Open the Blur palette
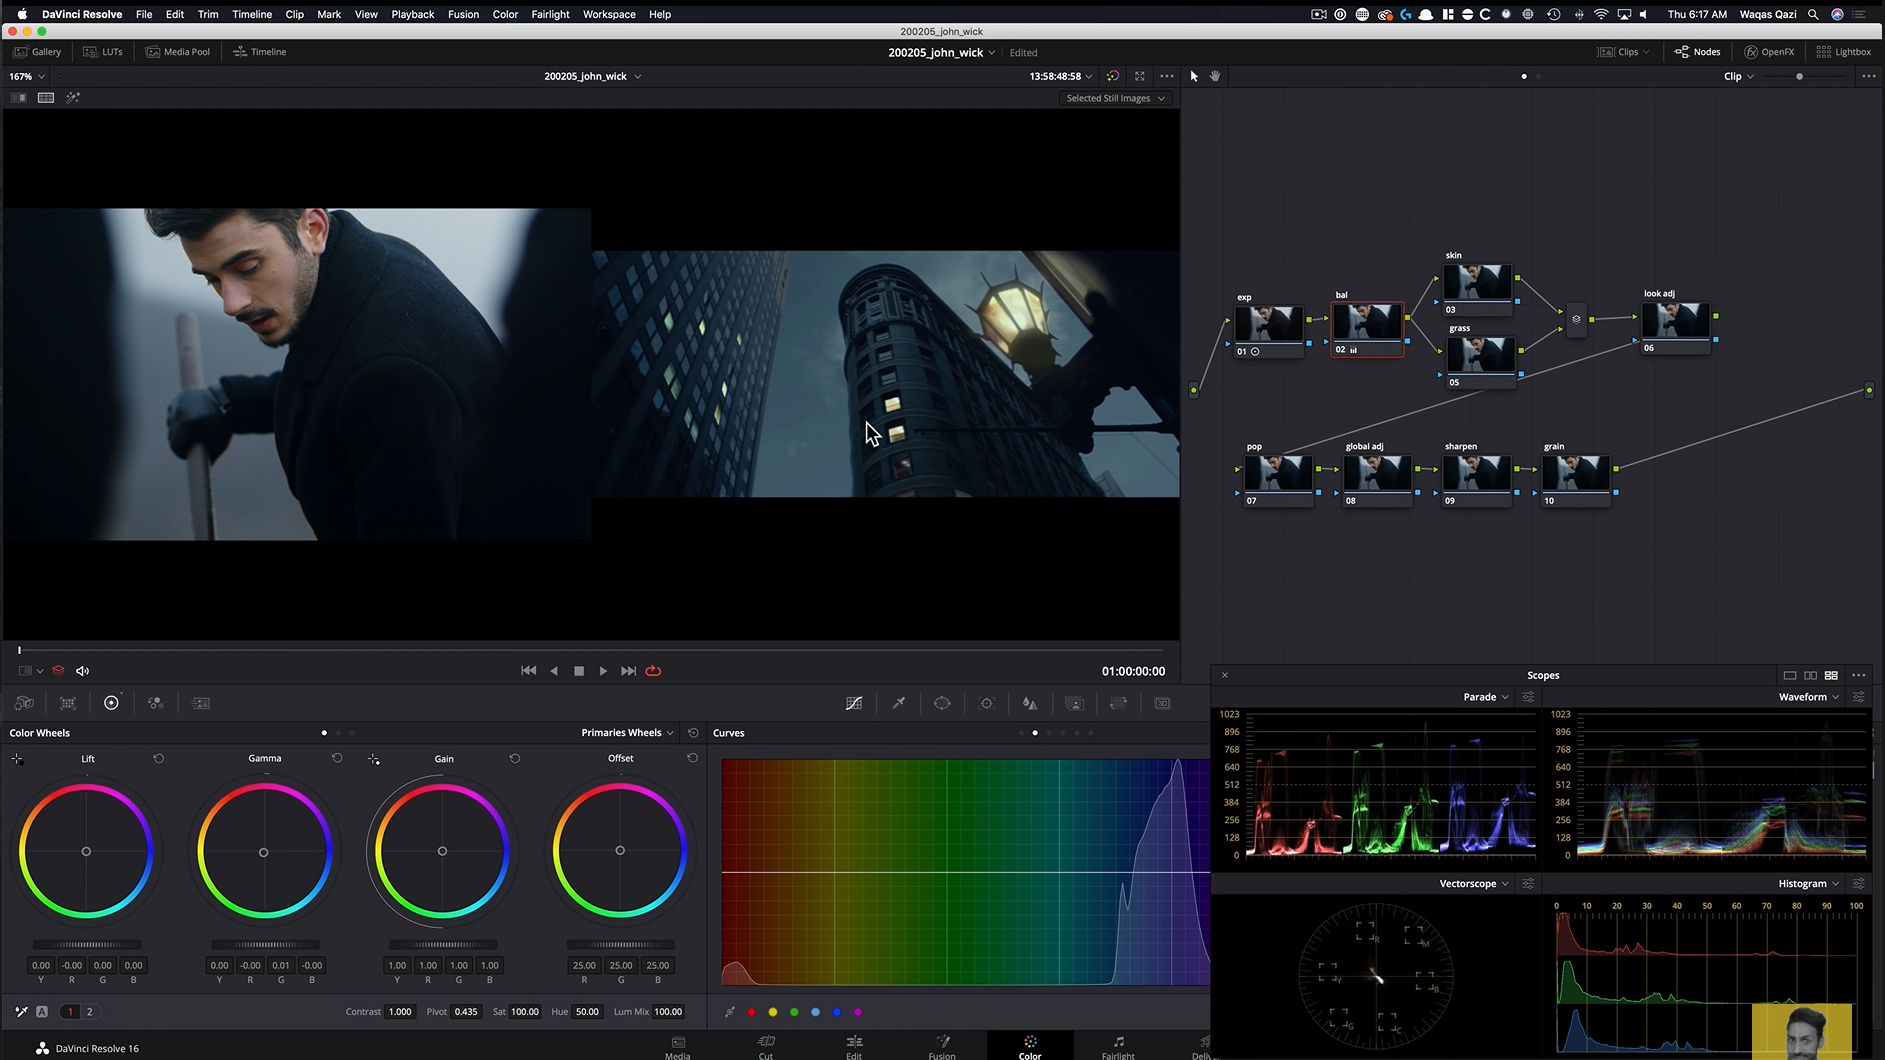The height and width of the screenshot is (1060, 1885). pos(1030,703)
